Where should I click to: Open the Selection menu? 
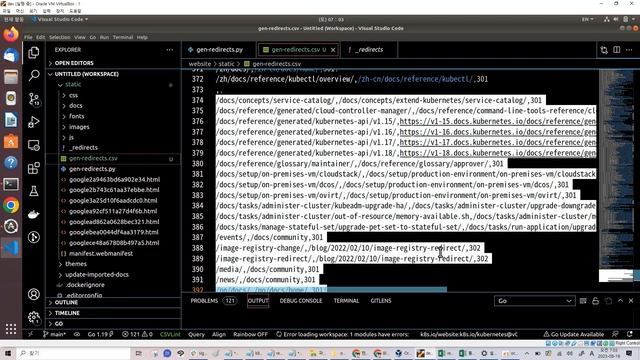60,37
